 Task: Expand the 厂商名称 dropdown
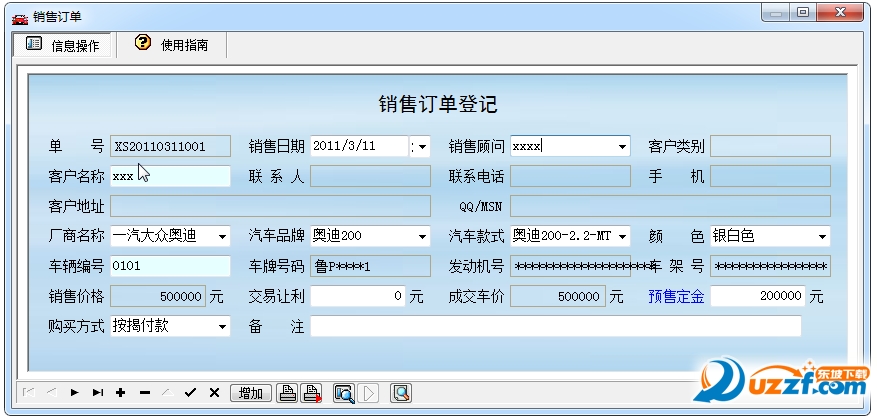222,237
